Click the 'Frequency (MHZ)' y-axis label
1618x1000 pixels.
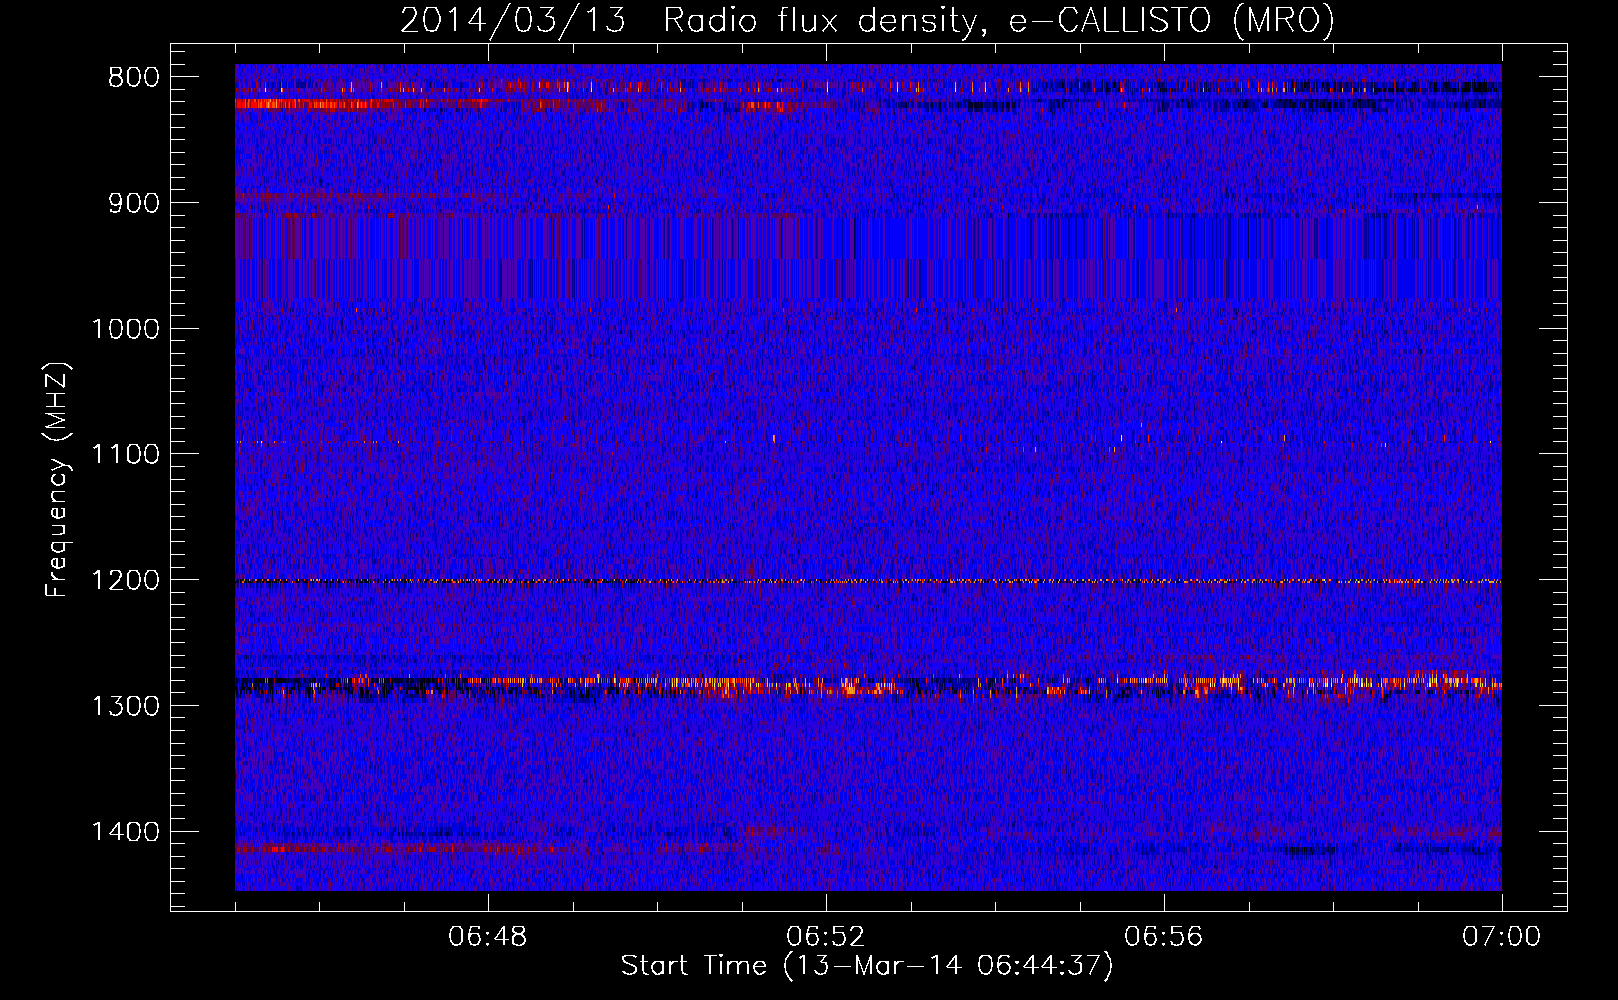(58, 480)
